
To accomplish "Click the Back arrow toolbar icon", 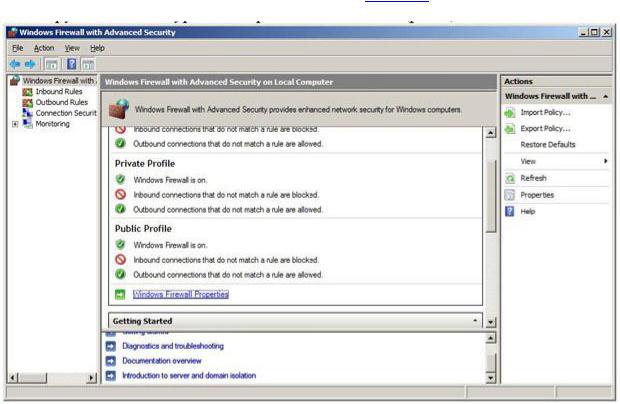I will 15,64.
